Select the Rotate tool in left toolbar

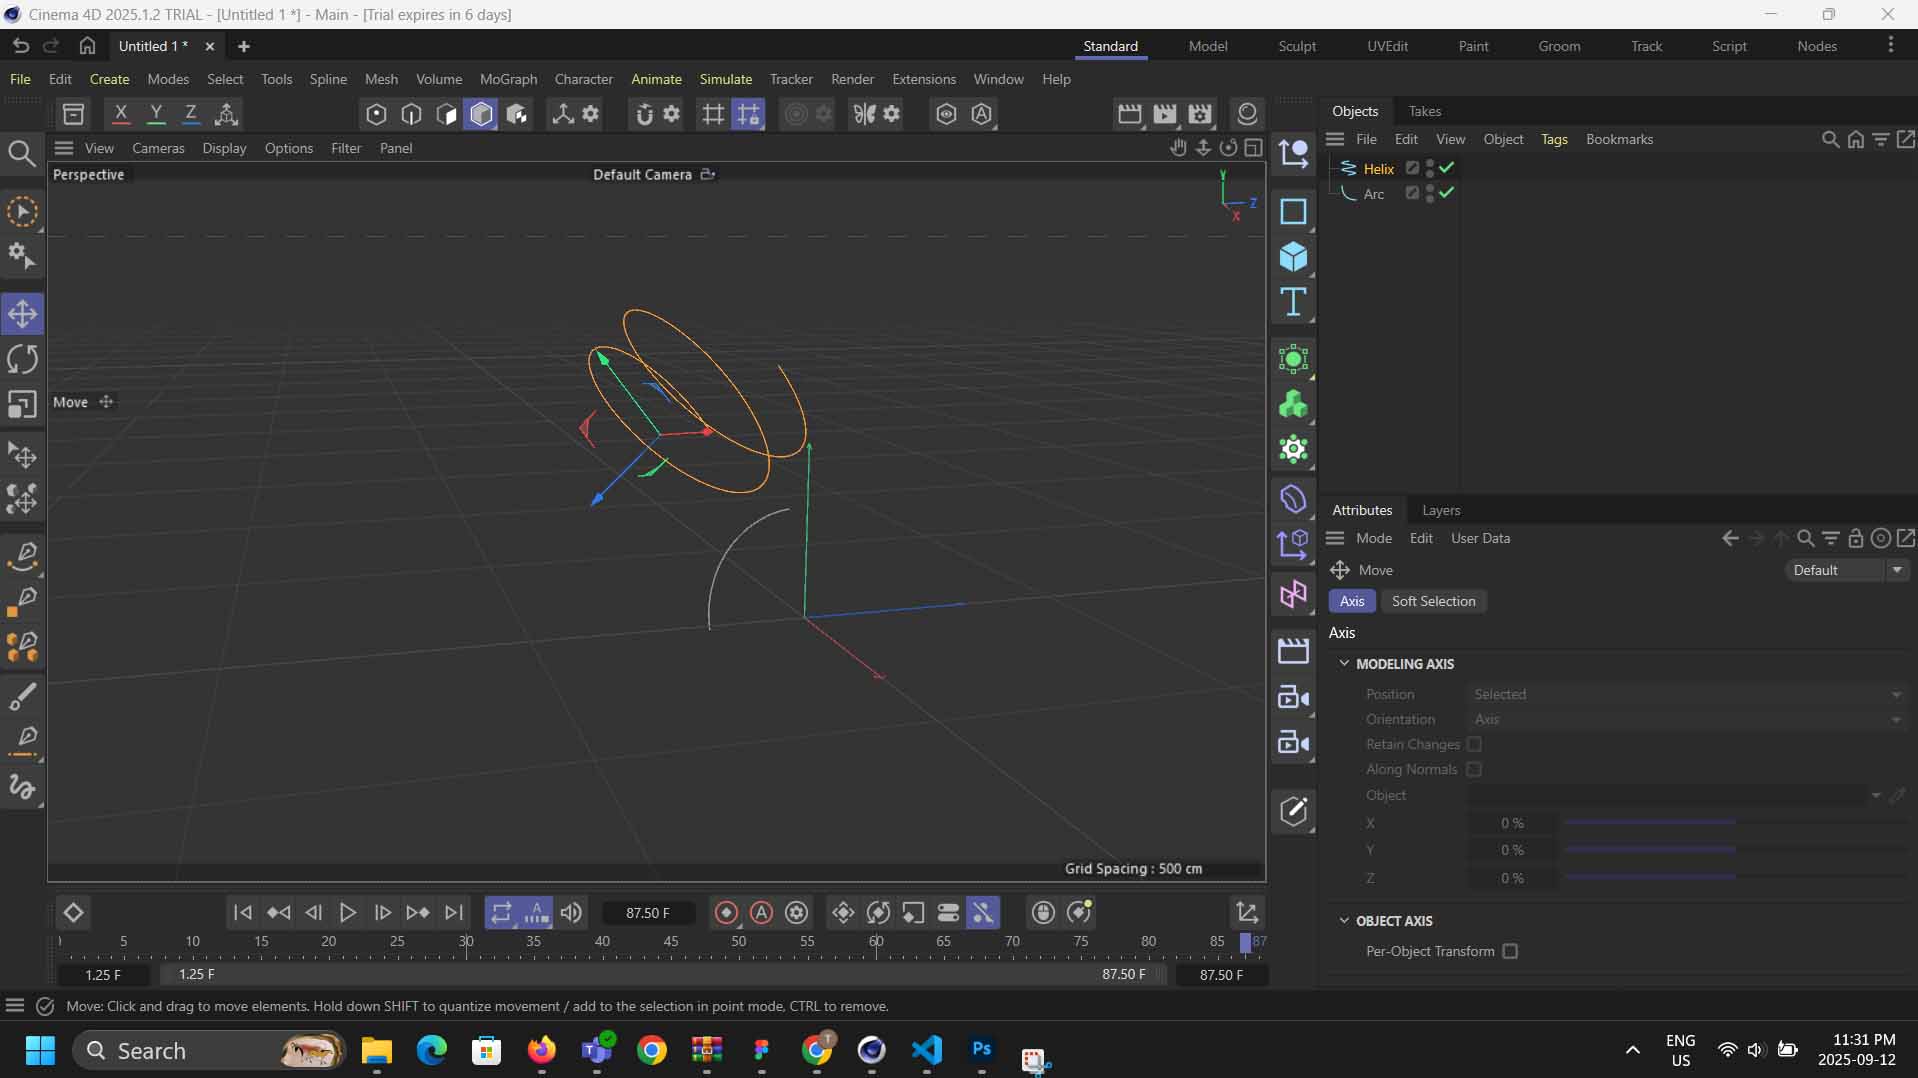coord(22,359)
